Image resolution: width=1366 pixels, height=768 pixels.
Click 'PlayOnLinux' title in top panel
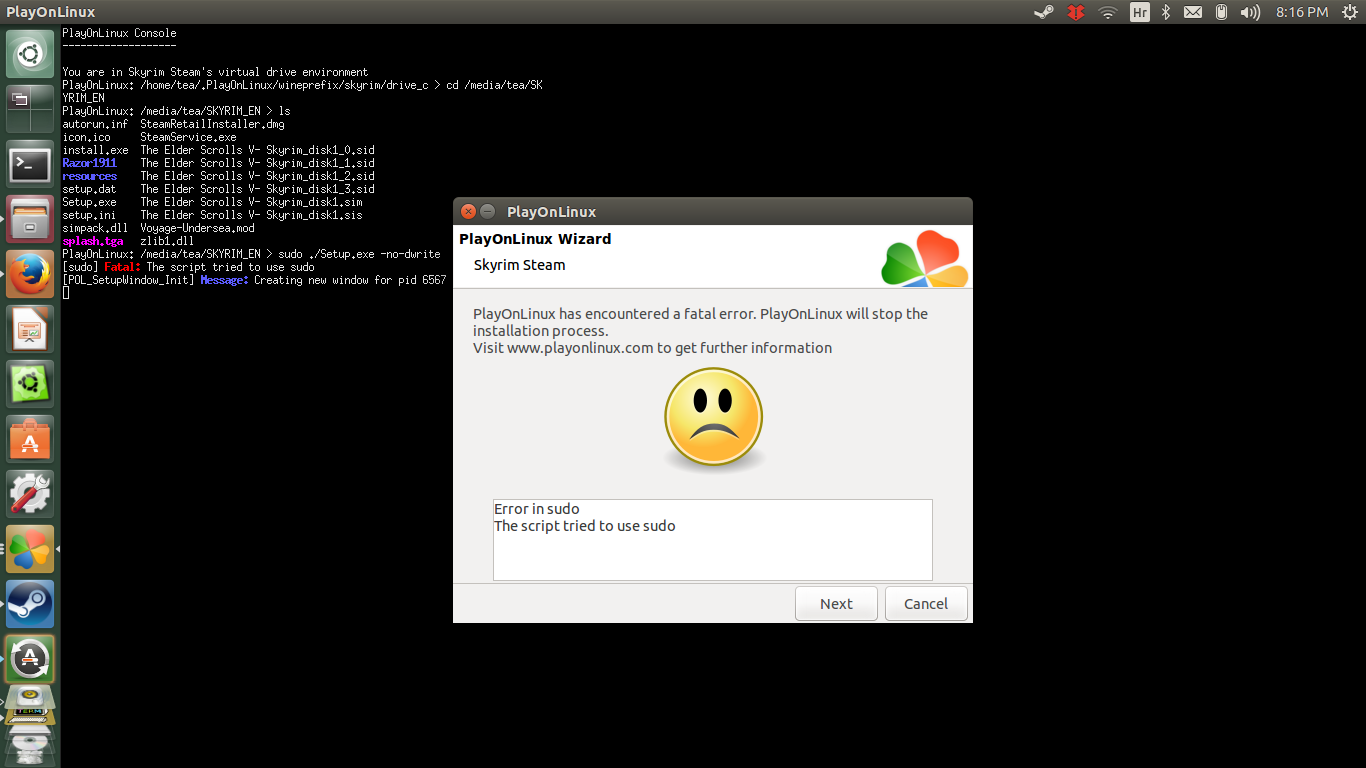(51, 12)
